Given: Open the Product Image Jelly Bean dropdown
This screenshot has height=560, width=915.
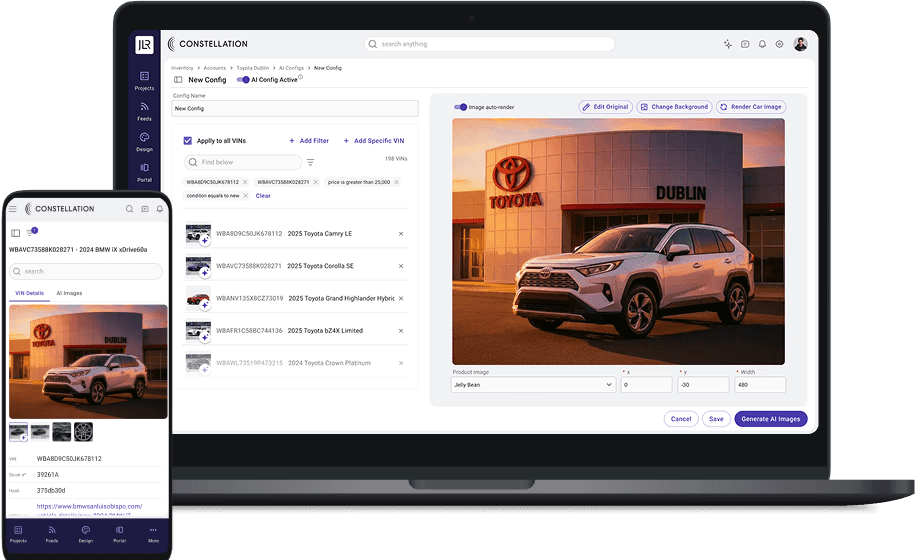Looking at the screenshot, I should [533, 384].
